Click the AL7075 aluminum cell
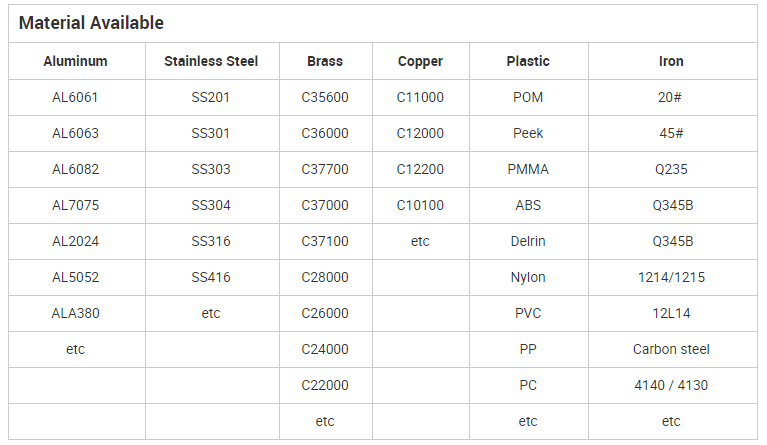The width and height of the screenshot is (767, 445). (75, 205)
